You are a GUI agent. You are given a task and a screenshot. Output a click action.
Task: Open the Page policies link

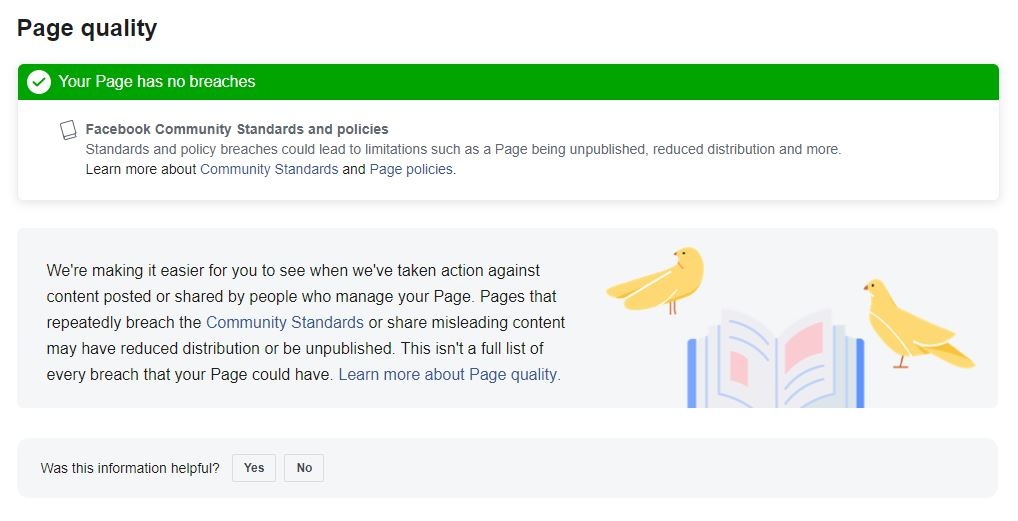click(411, 169)
